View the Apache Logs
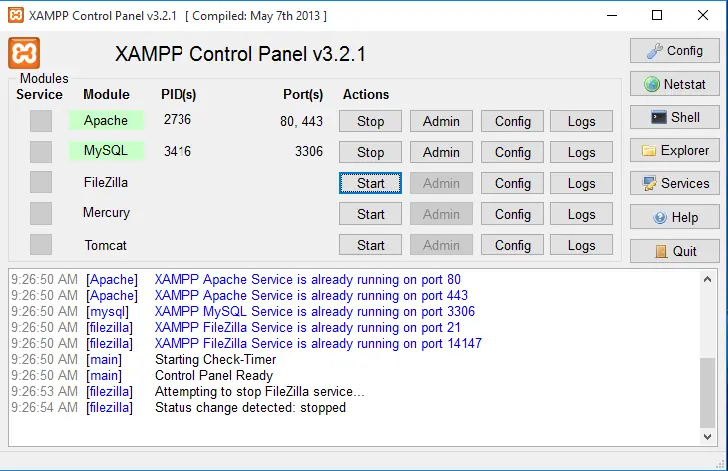The height and width of the screenshot is (471, 728). coord(581,121)
